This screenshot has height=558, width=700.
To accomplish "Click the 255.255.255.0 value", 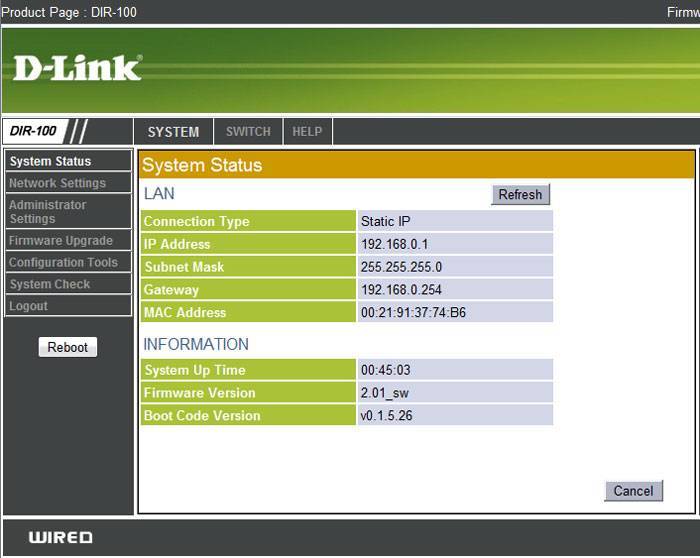I will point(455,267).
